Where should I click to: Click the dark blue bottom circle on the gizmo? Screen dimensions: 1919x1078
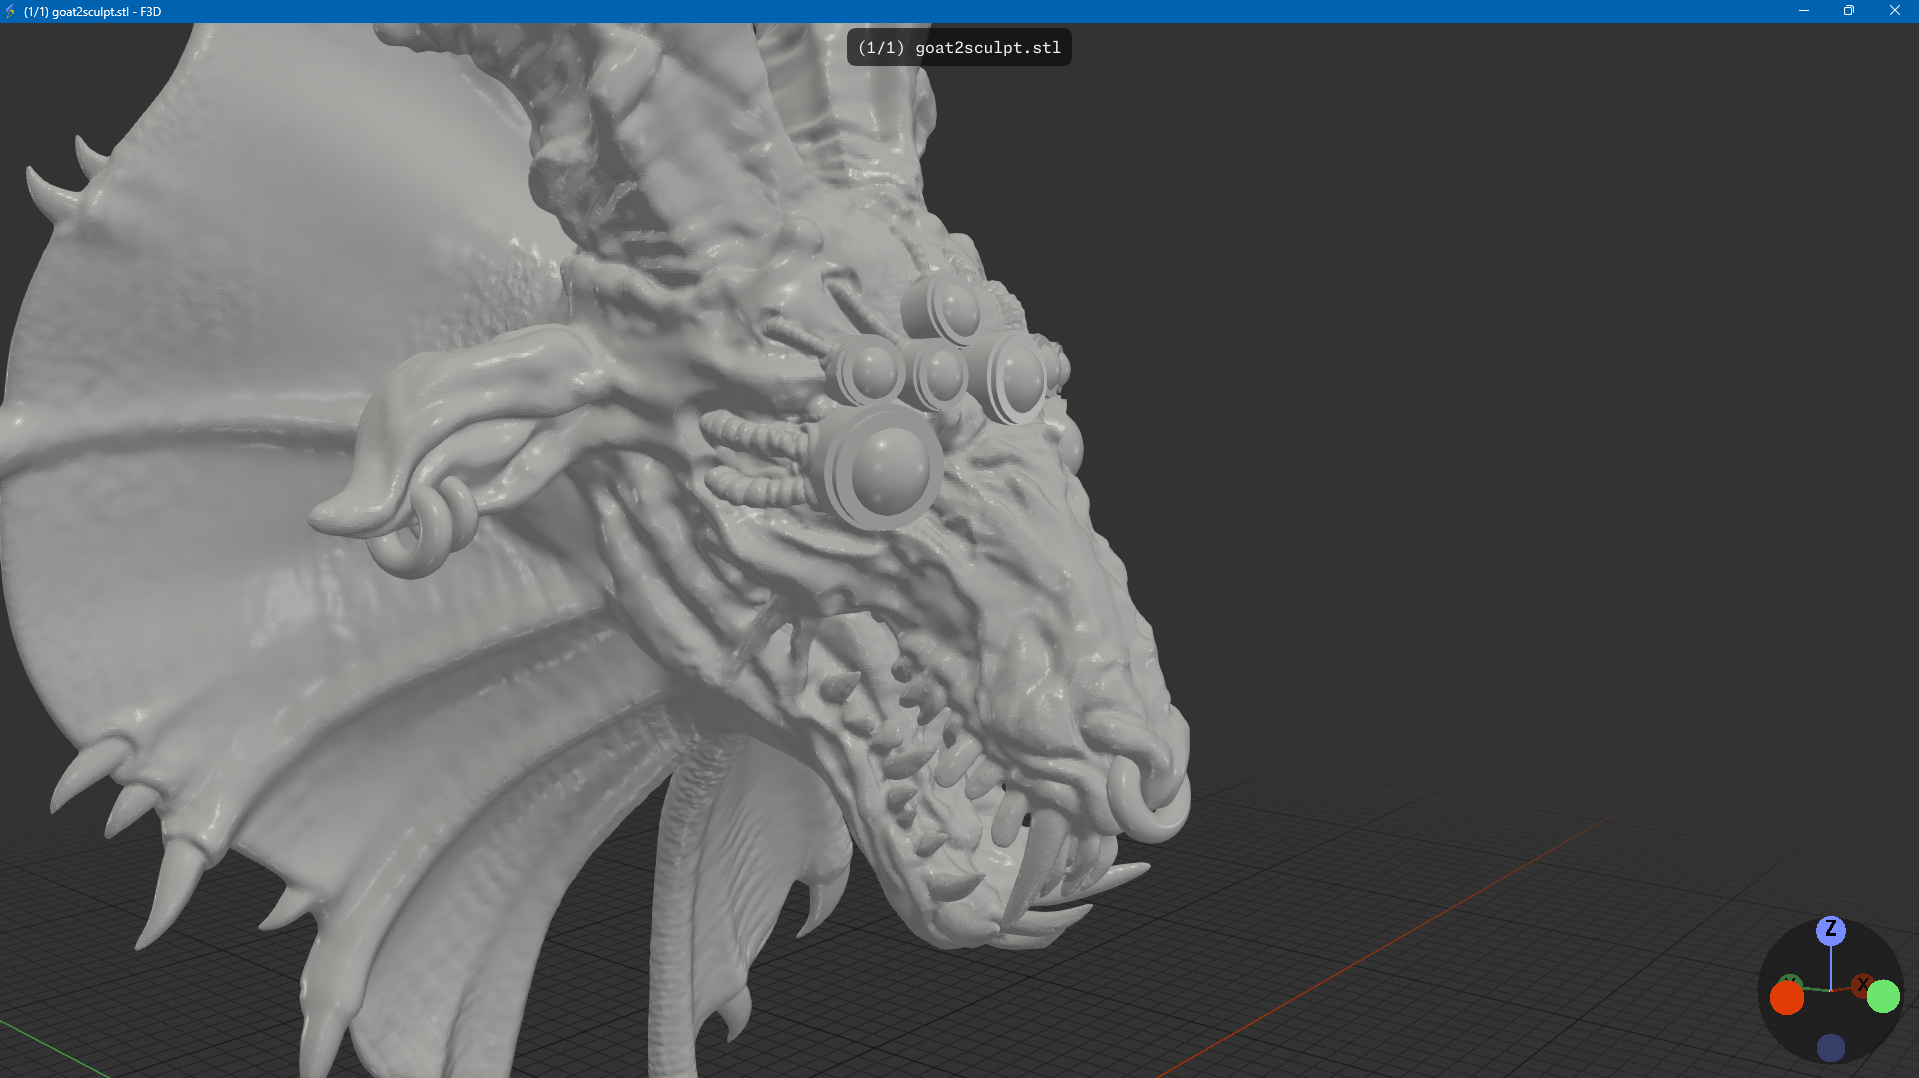pos(1830,1047)
